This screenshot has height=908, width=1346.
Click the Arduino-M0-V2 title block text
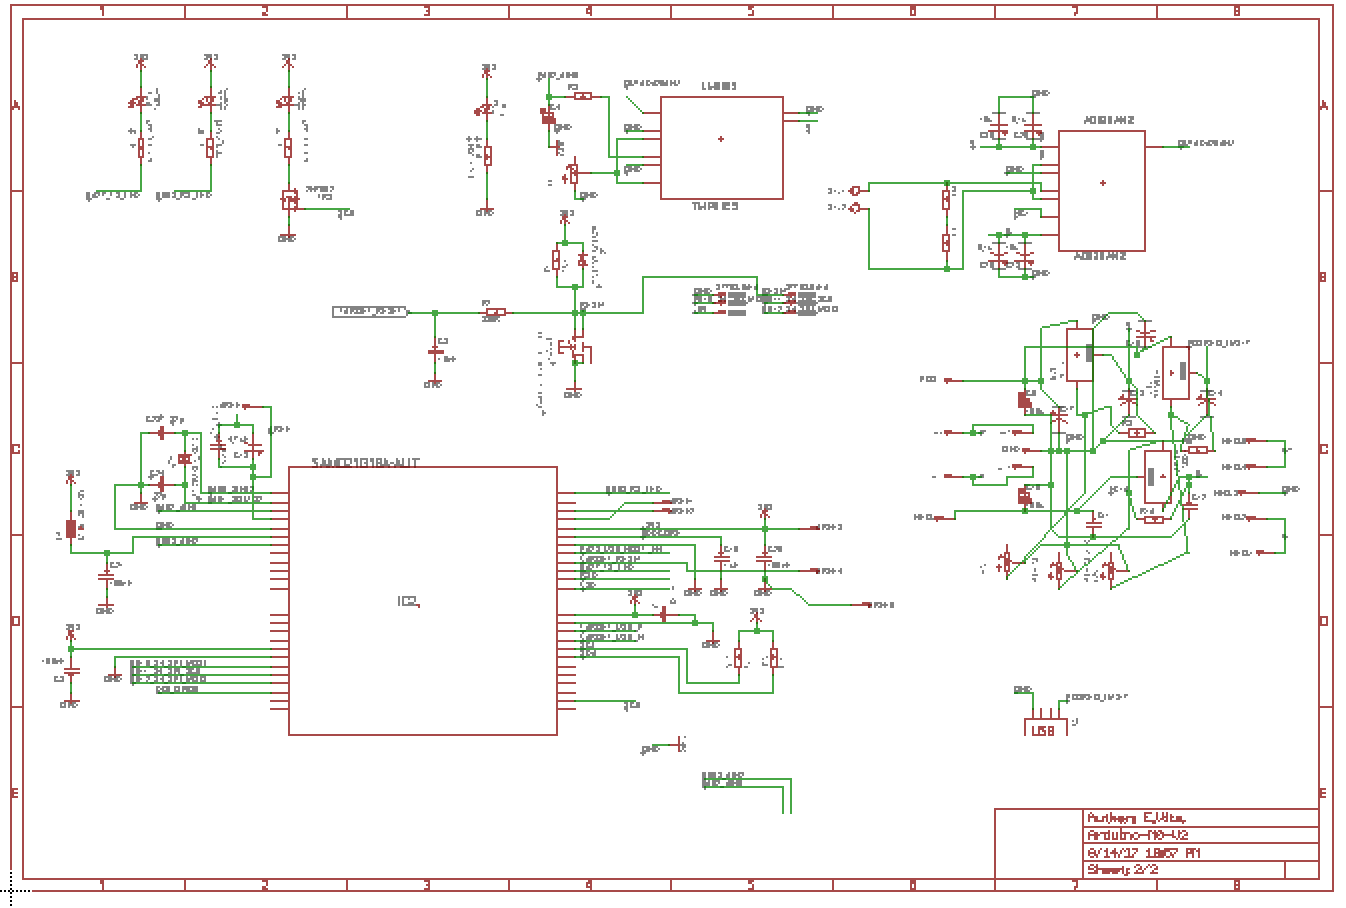[x=1138, y=835]
